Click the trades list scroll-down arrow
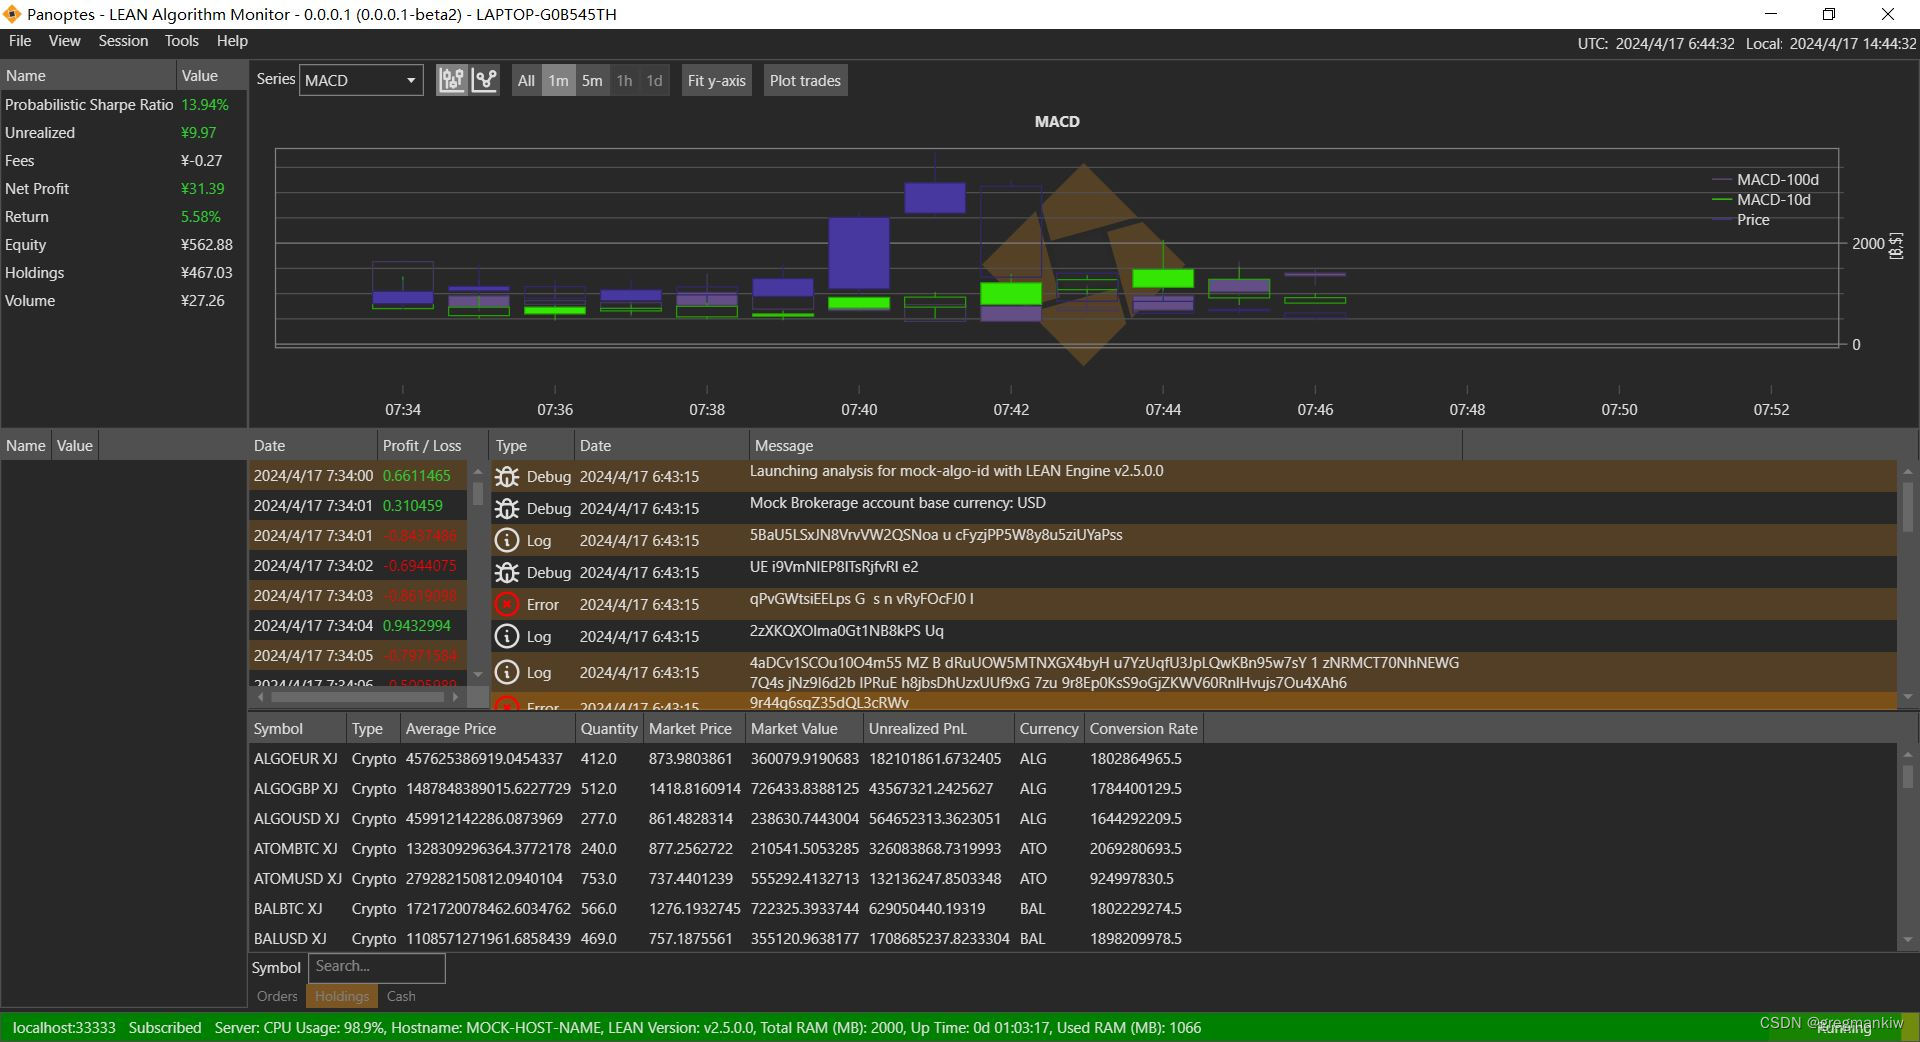The image size is (1920, 1042). click(477, 675)
